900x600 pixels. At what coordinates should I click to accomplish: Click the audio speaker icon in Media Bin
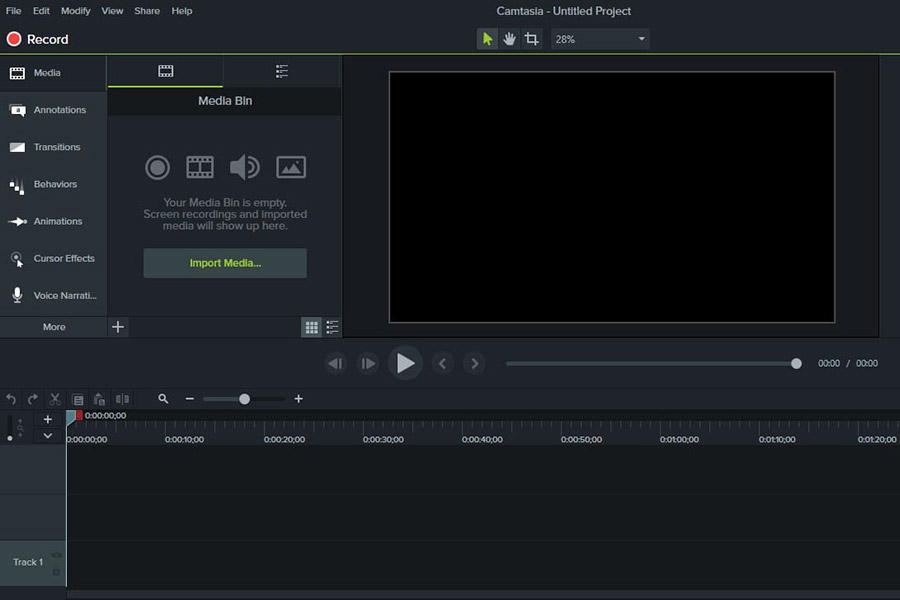(245, 168)
